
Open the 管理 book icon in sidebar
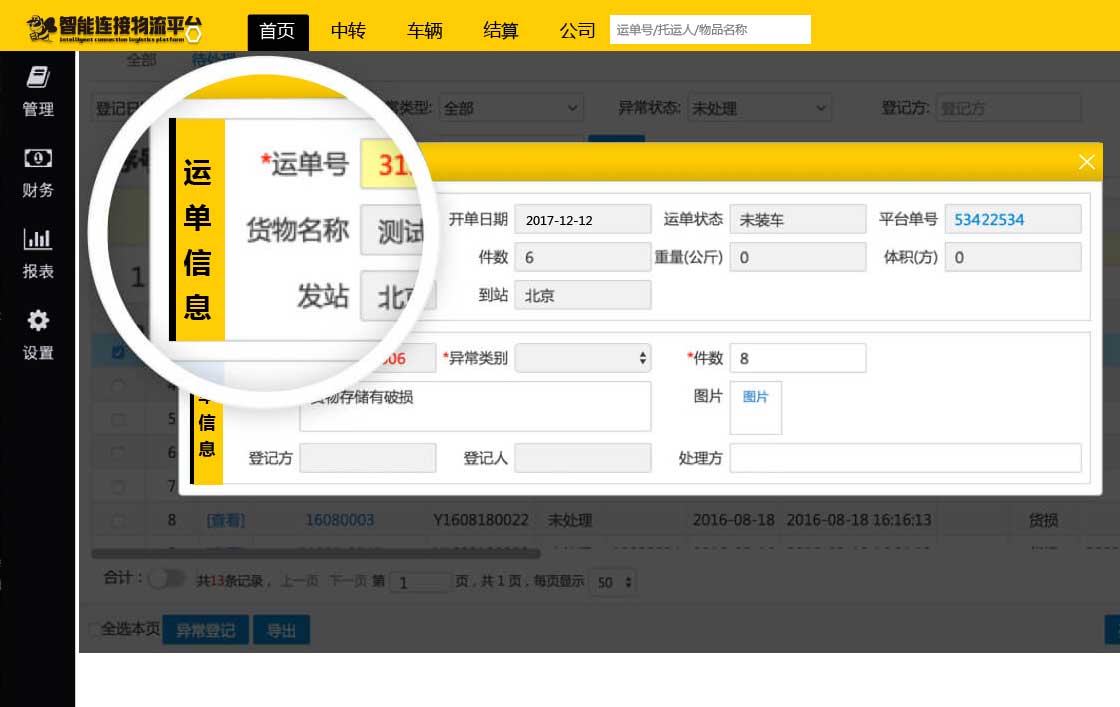click(38, 78)
